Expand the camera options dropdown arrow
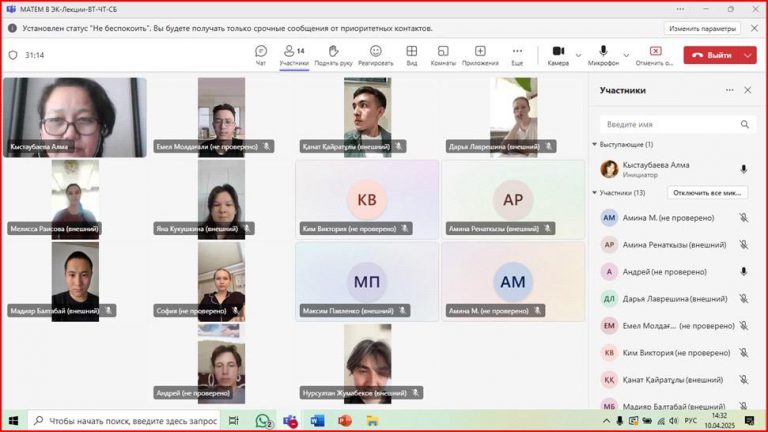 point(576,51)
